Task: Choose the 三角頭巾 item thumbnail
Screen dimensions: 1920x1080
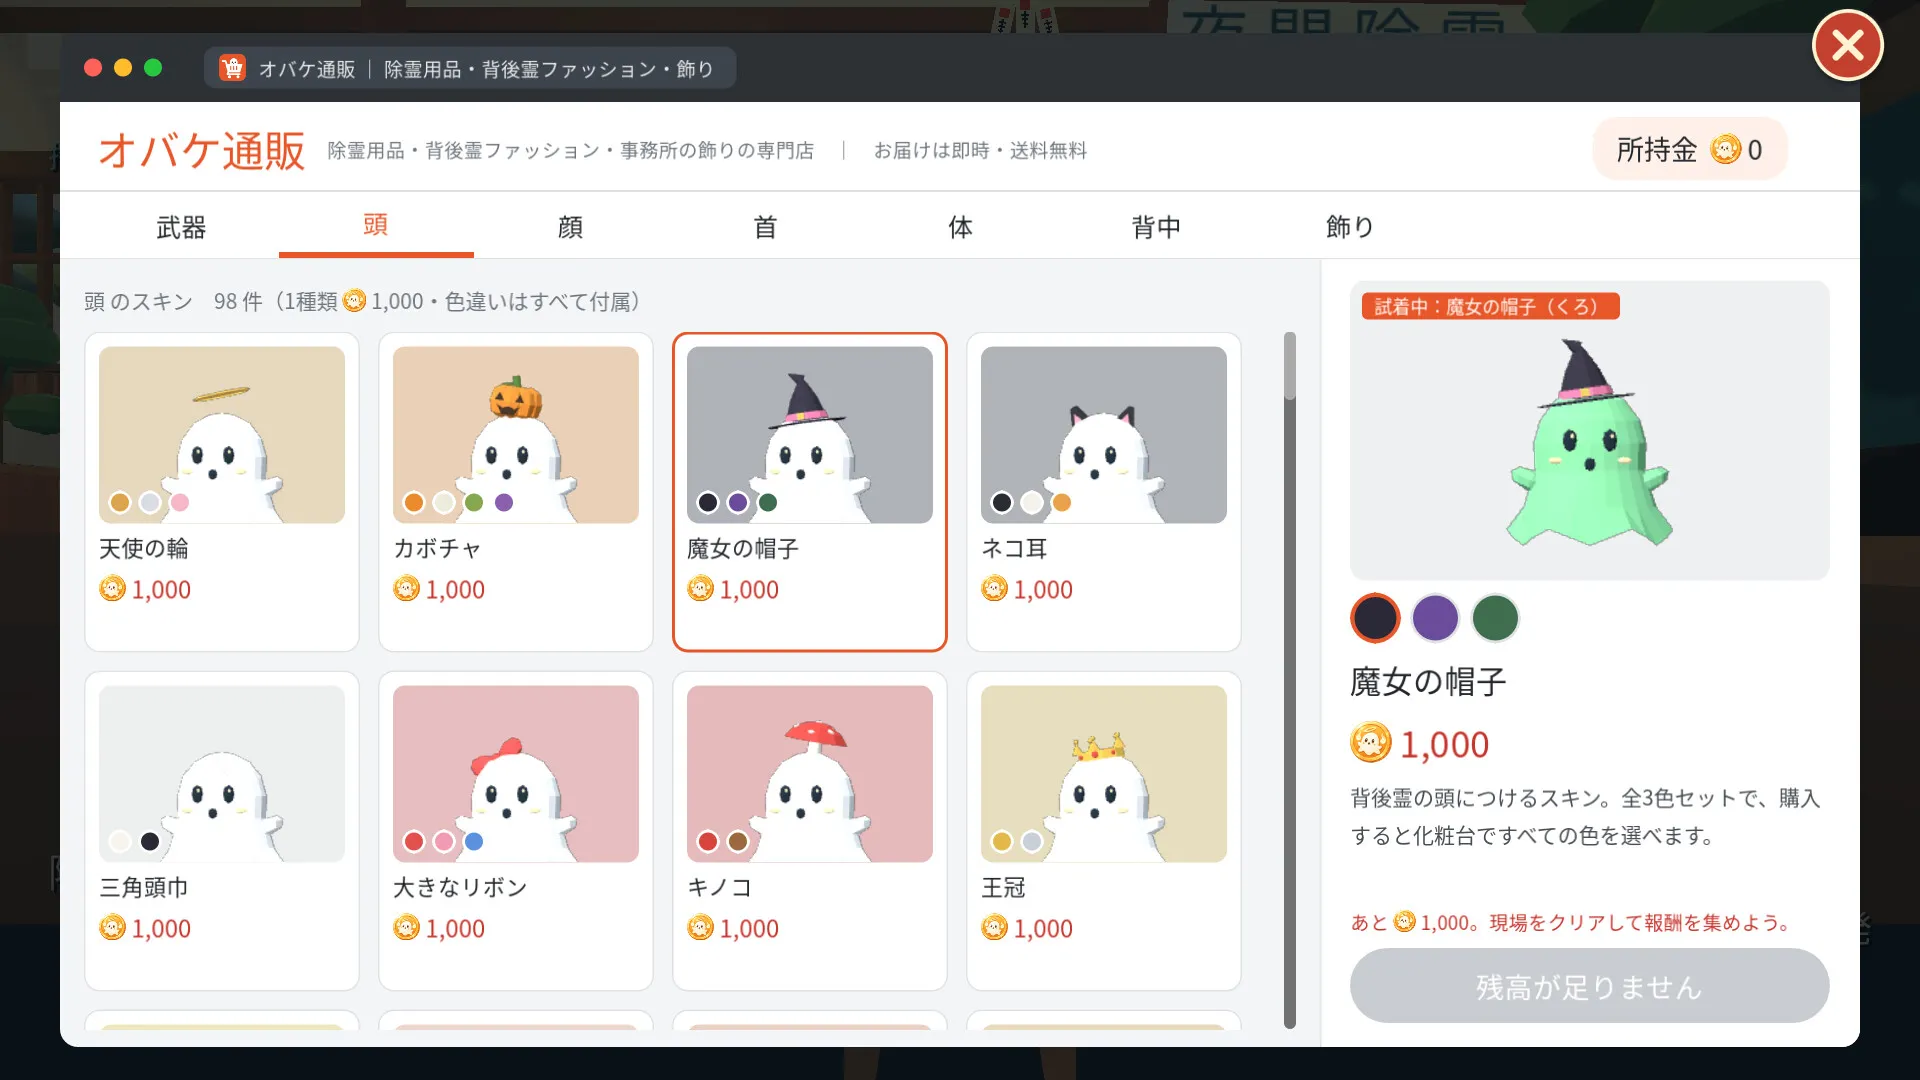Action: click(222, 774)
